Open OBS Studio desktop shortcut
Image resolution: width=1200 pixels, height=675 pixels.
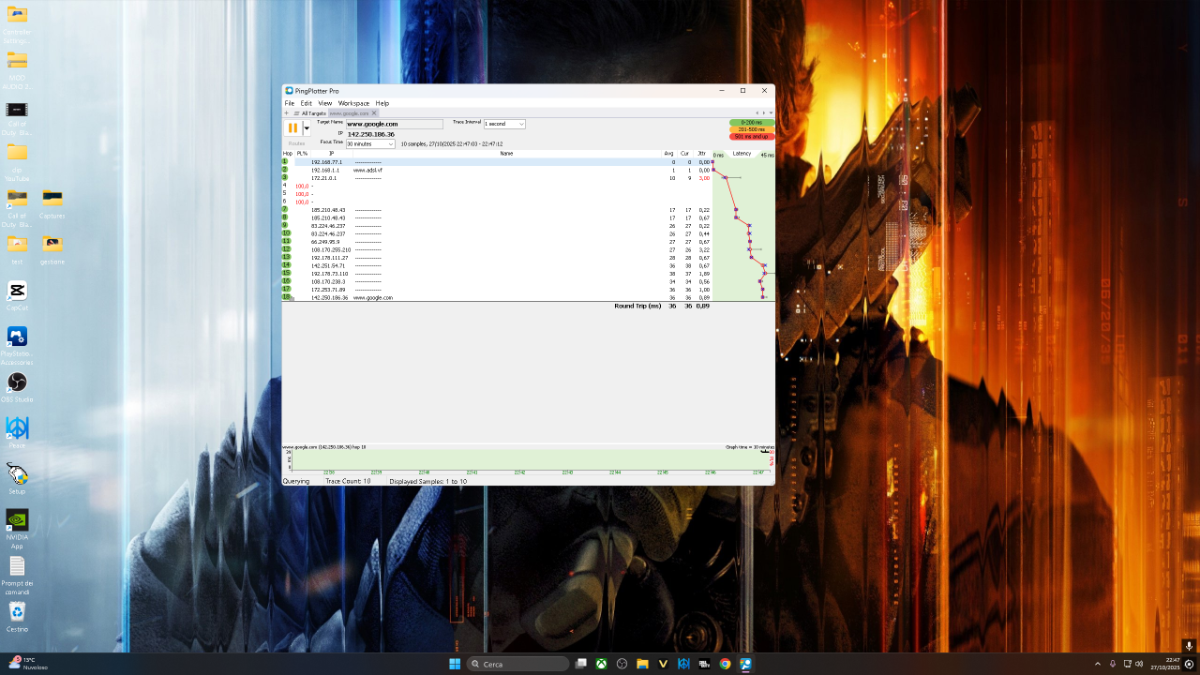(x=17, y=385)
